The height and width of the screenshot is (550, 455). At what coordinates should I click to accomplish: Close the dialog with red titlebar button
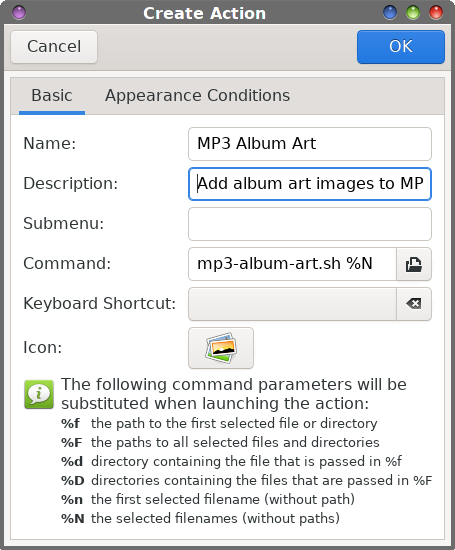click(436, 12)
